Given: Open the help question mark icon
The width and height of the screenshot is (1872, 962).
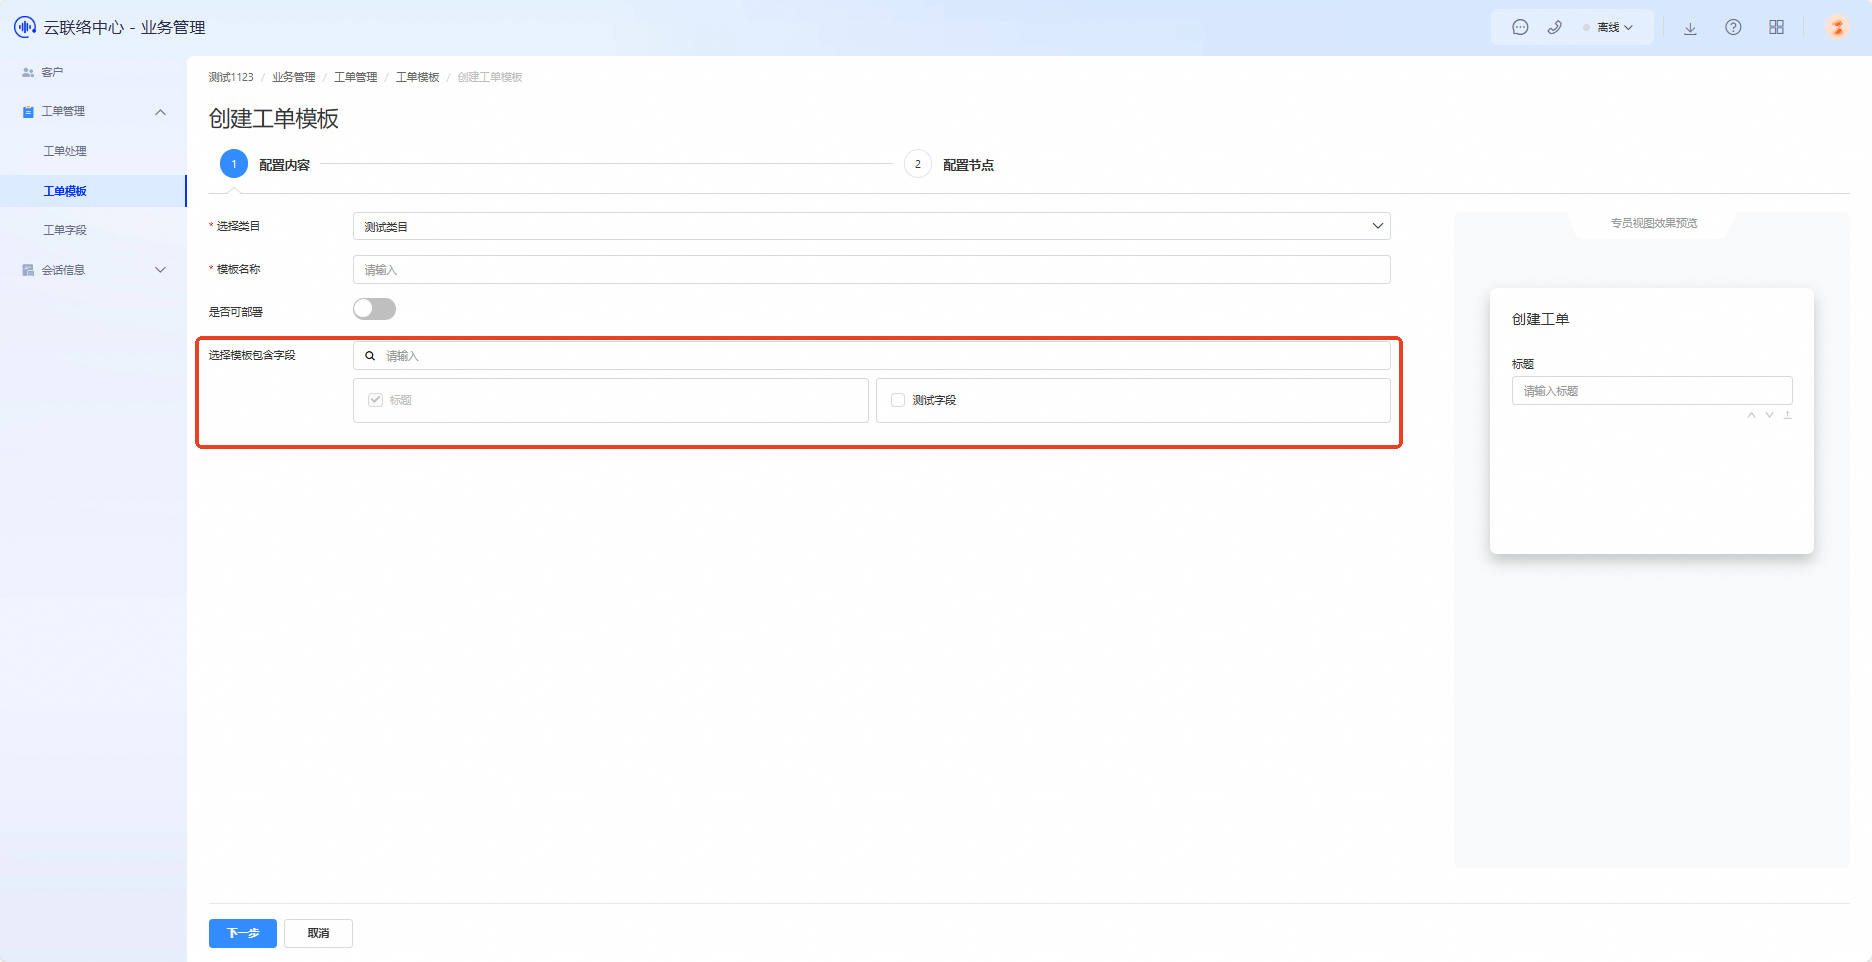Looking at the screenshot, I should (x=1733, y=28).
